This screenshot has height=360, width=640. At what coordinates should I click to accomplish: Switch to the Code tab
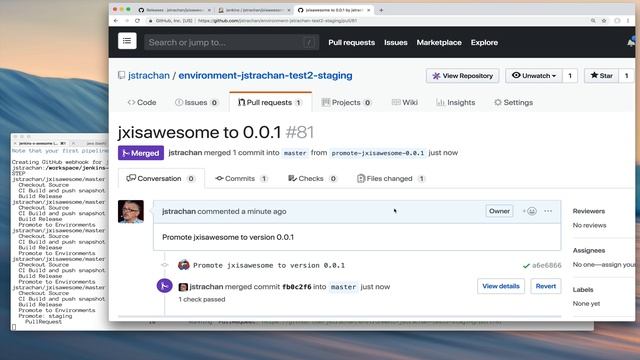tap(142, 102)
